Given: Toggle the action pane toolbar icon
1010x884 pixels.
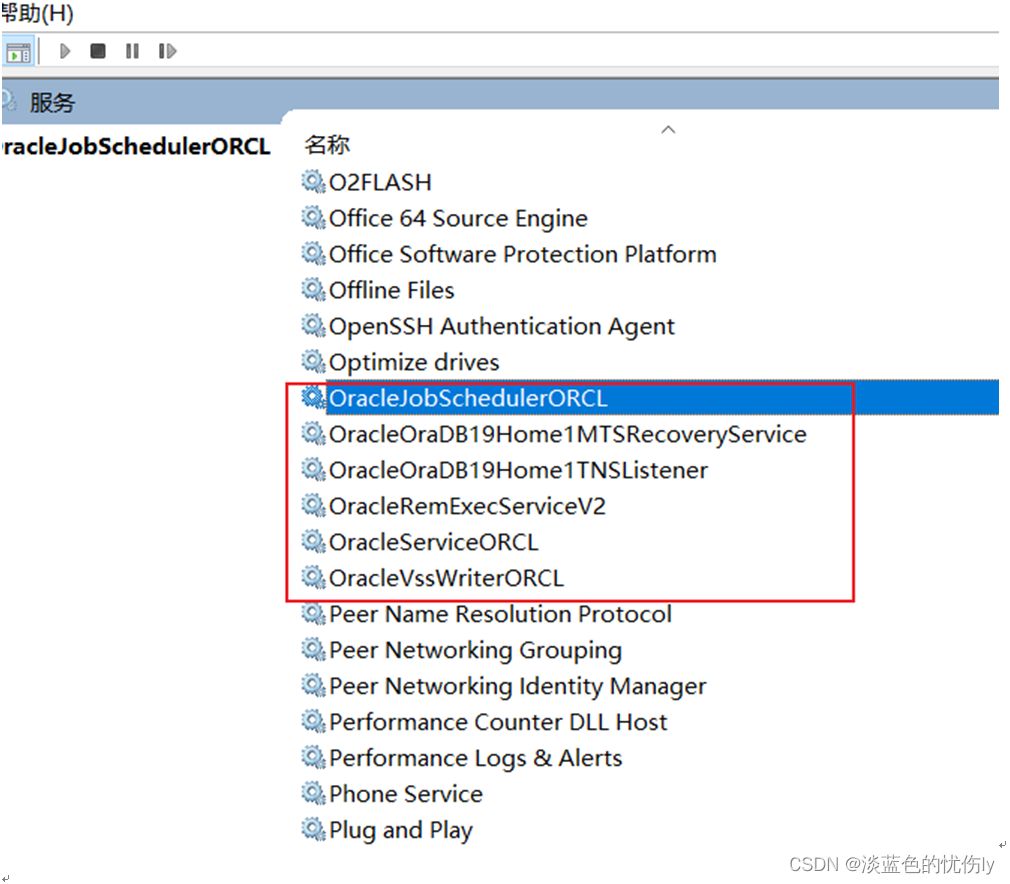Looking at the screenshot, I should 17,52.
